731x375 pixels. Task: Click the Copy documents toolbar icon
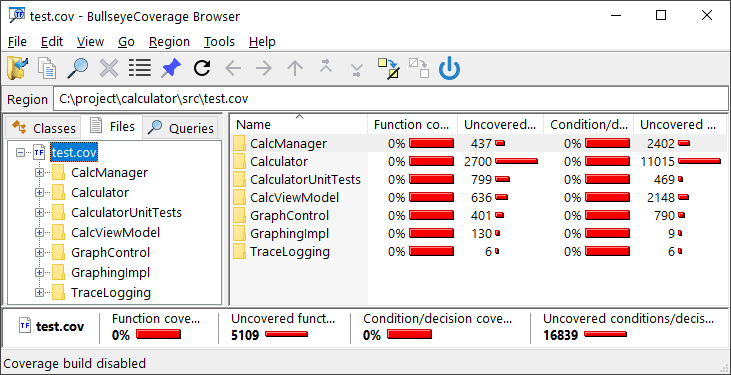(47, 69)
